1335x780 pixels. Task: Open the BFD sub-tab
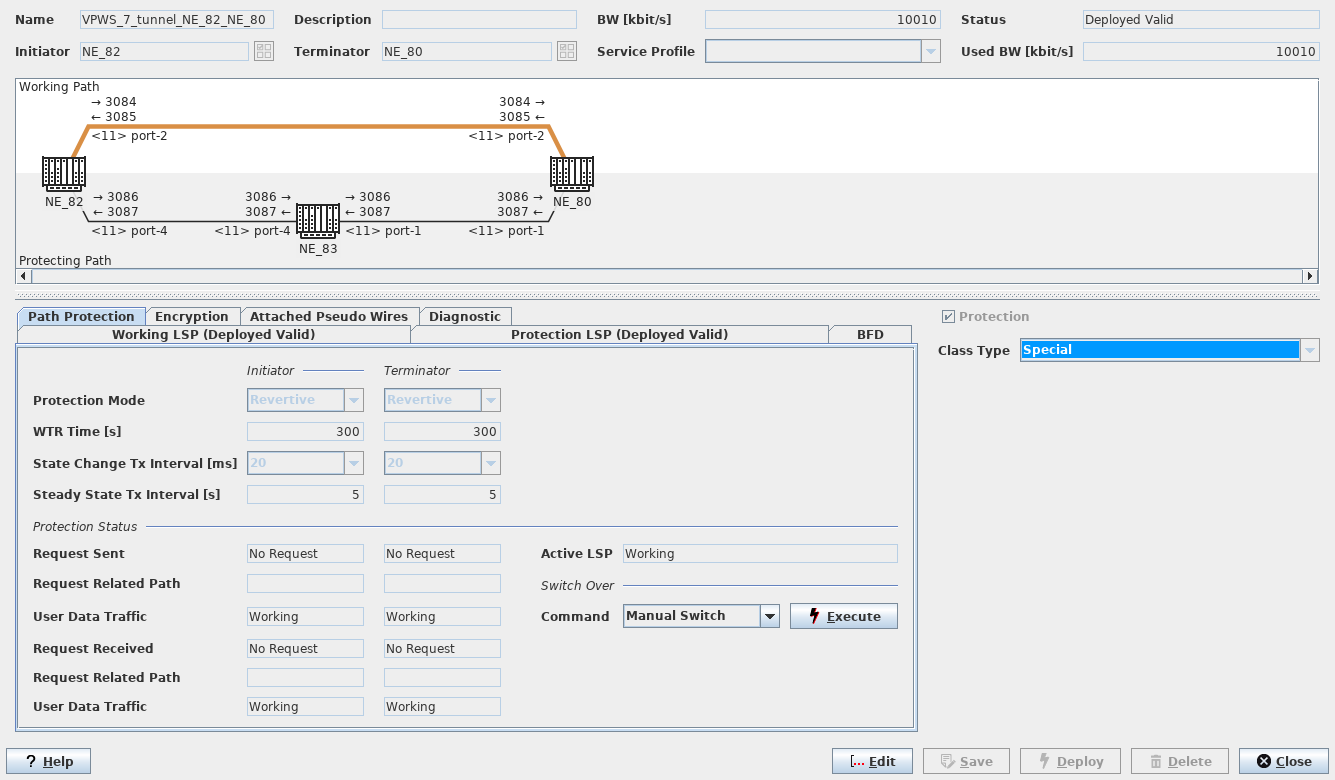click(870, 335)
